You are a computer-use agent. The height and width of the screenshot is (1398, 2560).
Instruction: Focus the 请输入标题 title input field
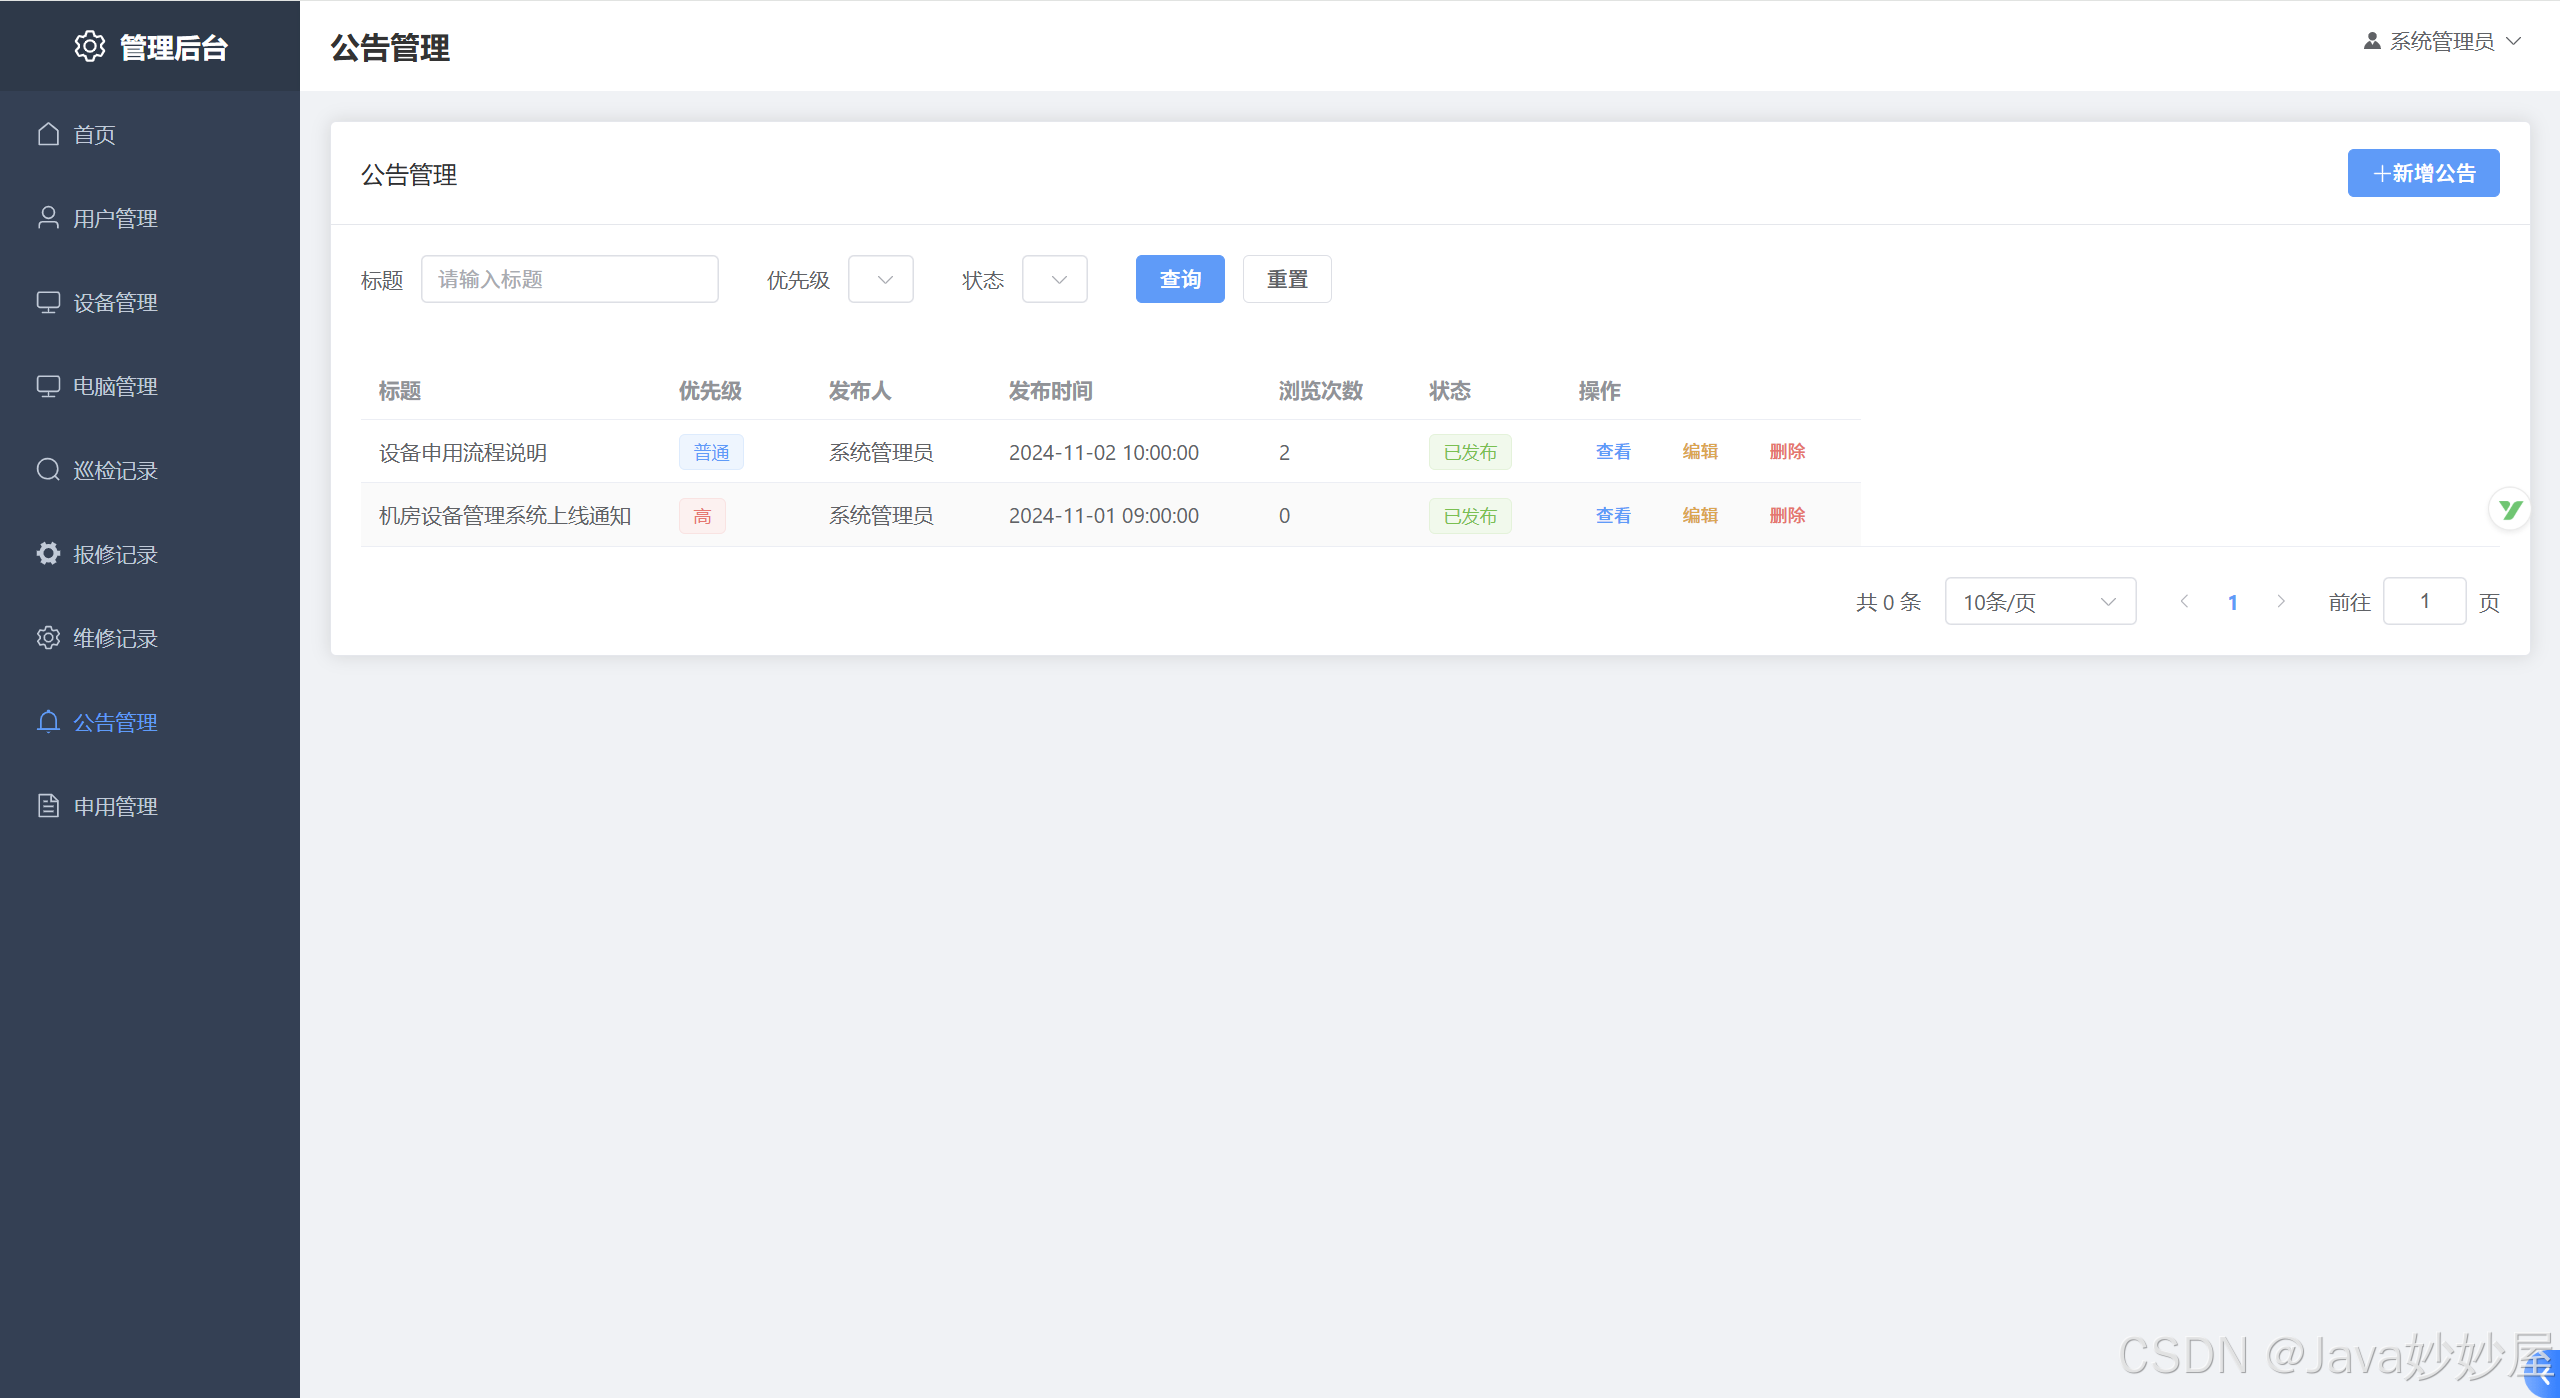[570, 279]
